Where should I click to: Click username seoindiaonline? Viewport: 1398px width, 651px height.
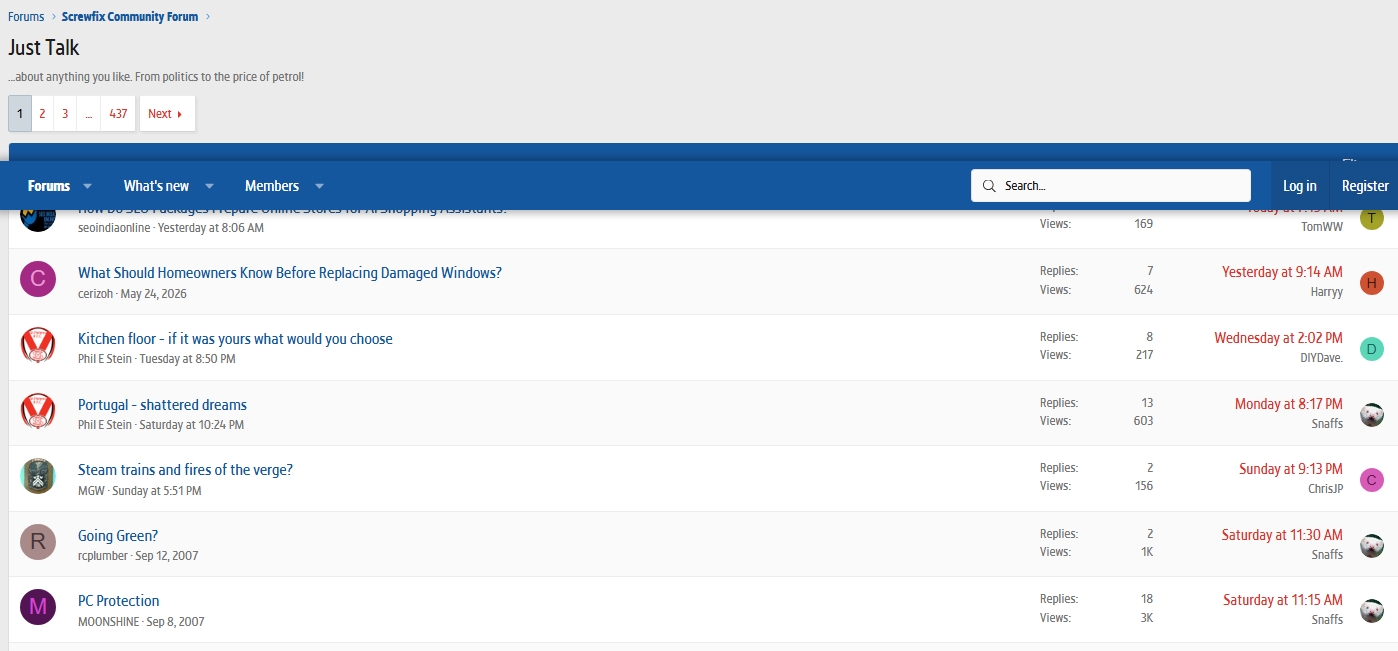[x=114, y=228]
